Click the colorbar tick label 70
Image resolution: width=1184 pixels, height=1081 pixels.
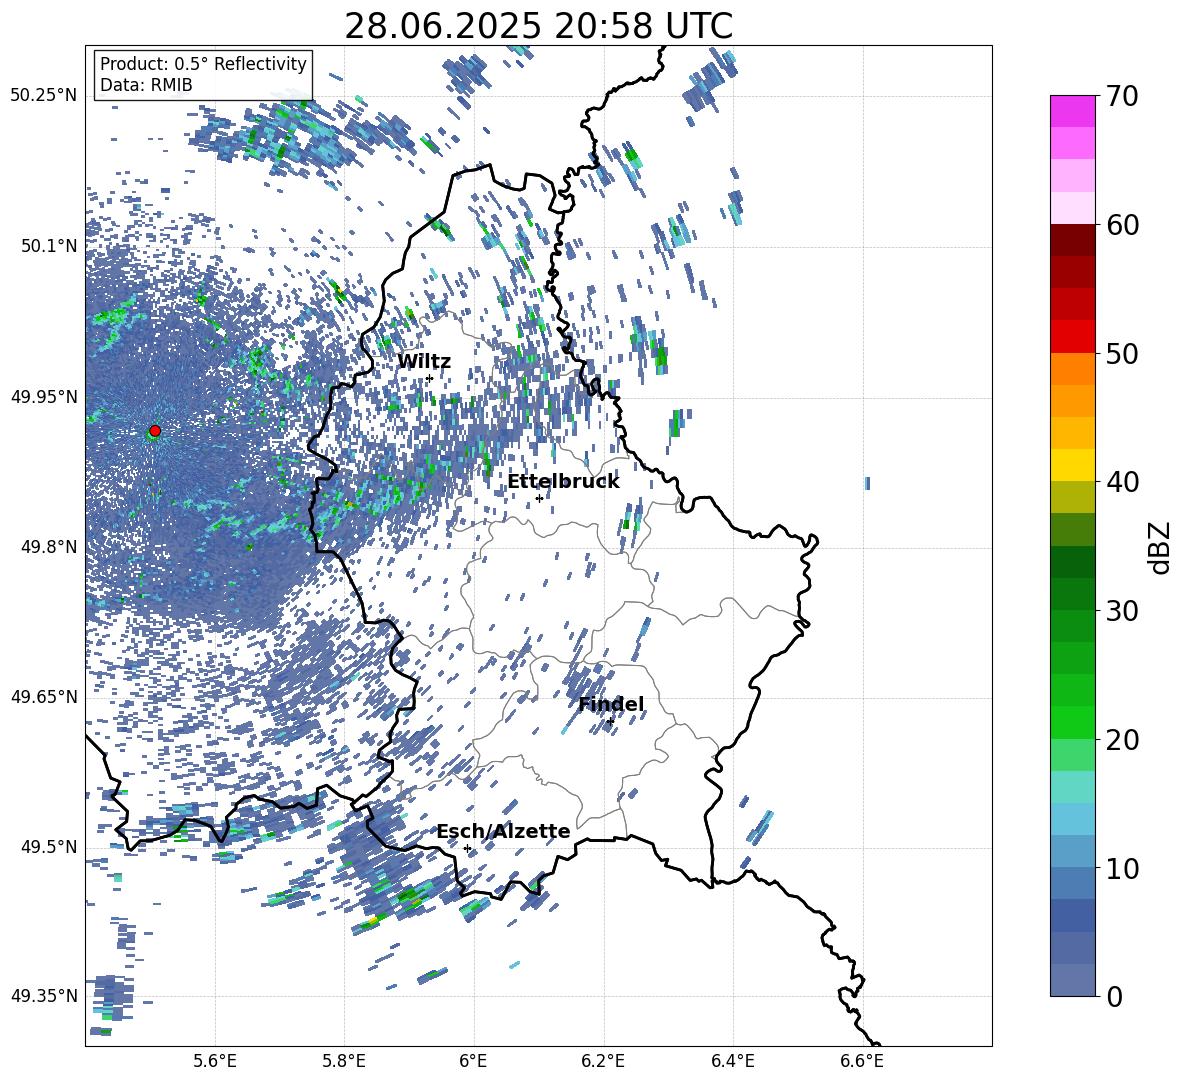point(1122,96)
